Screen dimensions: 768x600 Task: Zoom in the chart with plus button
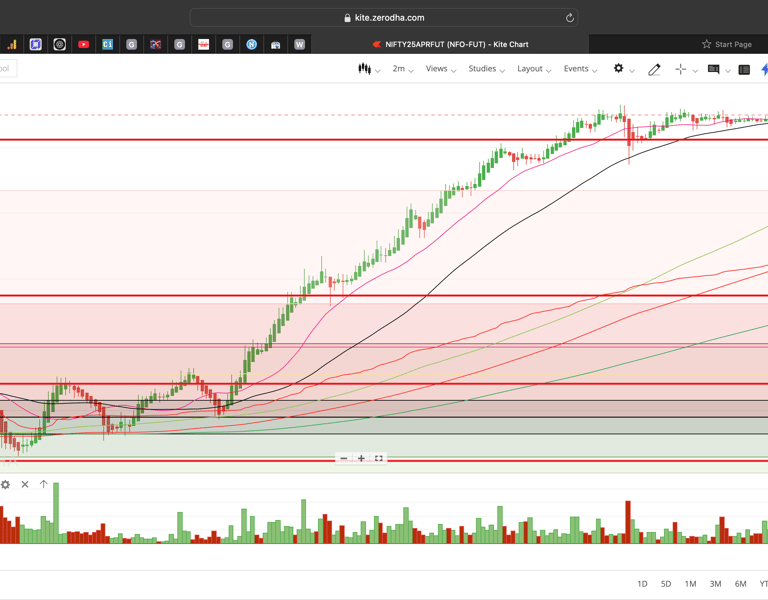[x=361, y=458]
